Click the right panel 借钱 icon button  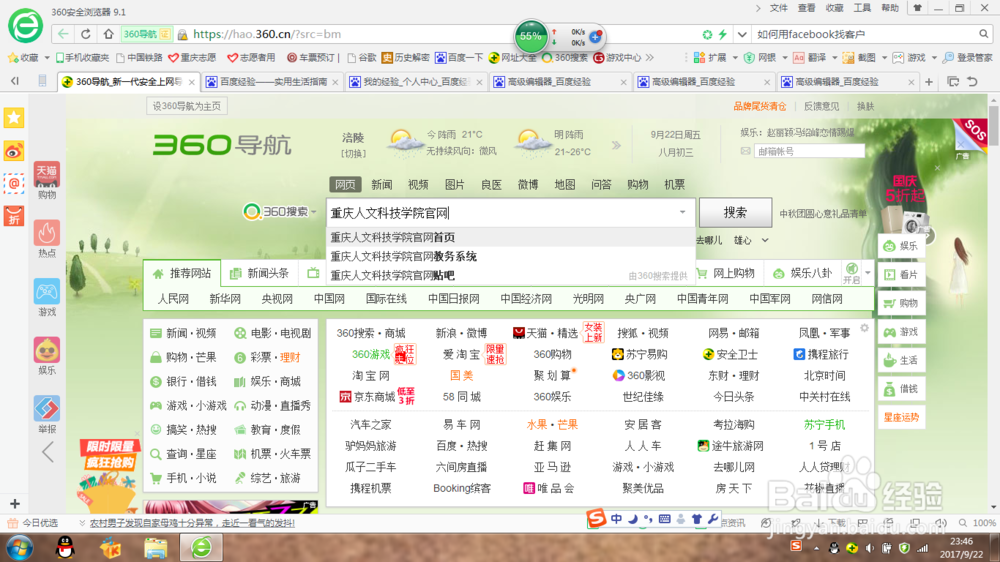coord(901,389)
